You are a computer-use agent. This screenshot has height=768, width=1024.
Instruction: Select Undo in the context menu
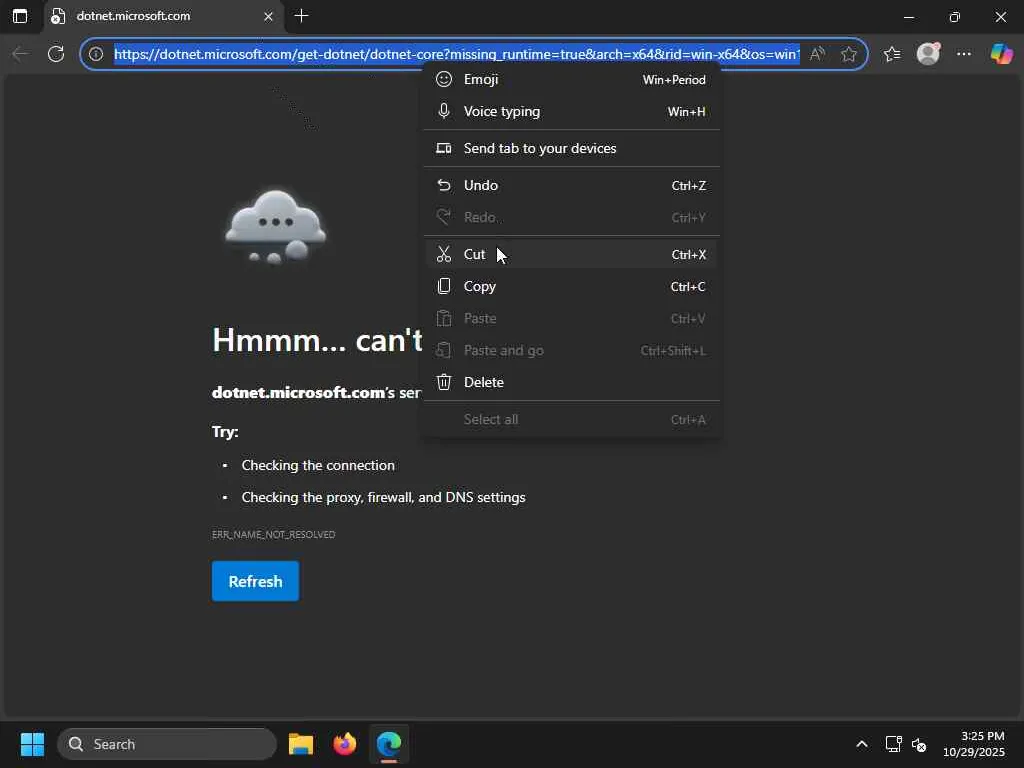(x=571, y=185)
